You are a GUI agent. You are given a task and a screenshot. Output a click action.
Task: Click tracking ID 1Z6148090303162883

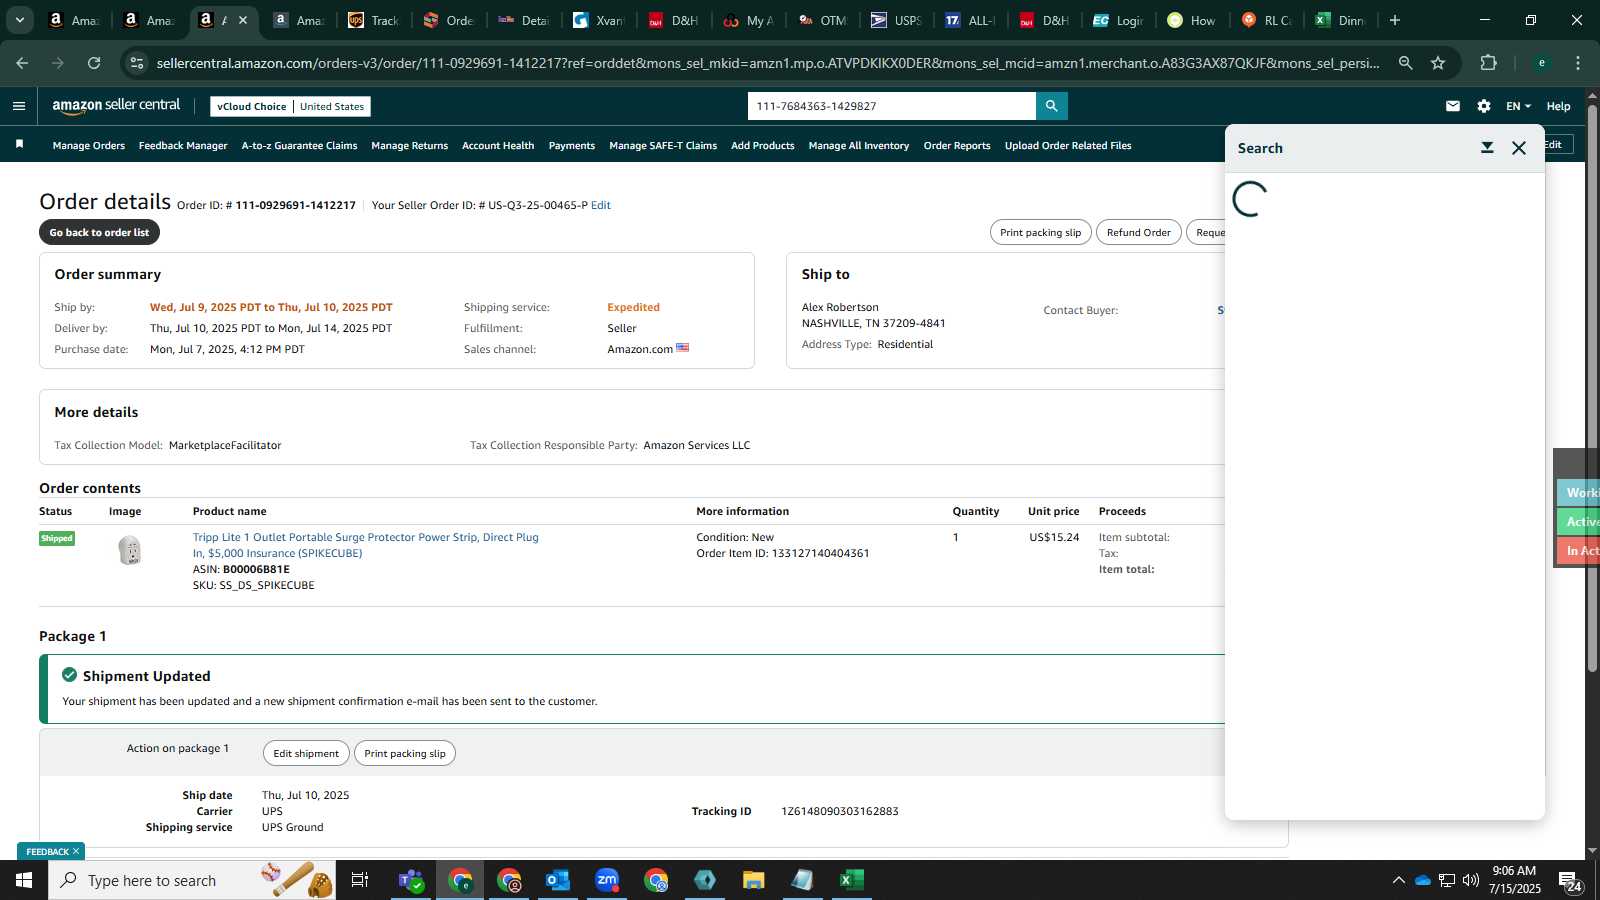point(840,811)
